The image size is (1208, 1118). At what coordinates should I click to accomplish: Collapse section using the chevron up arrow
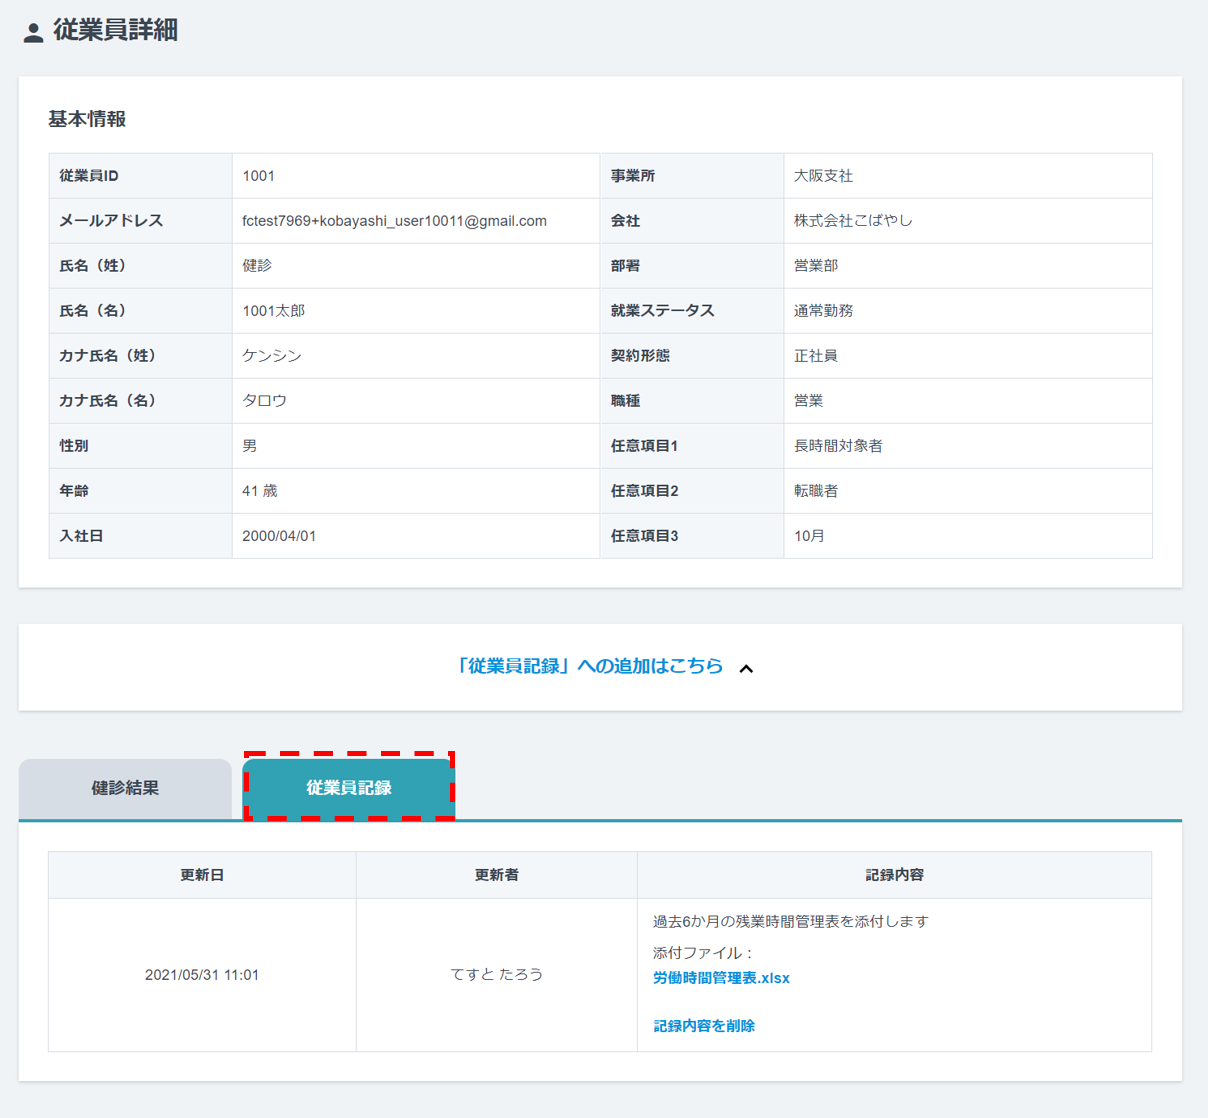(x=746, y=668)
